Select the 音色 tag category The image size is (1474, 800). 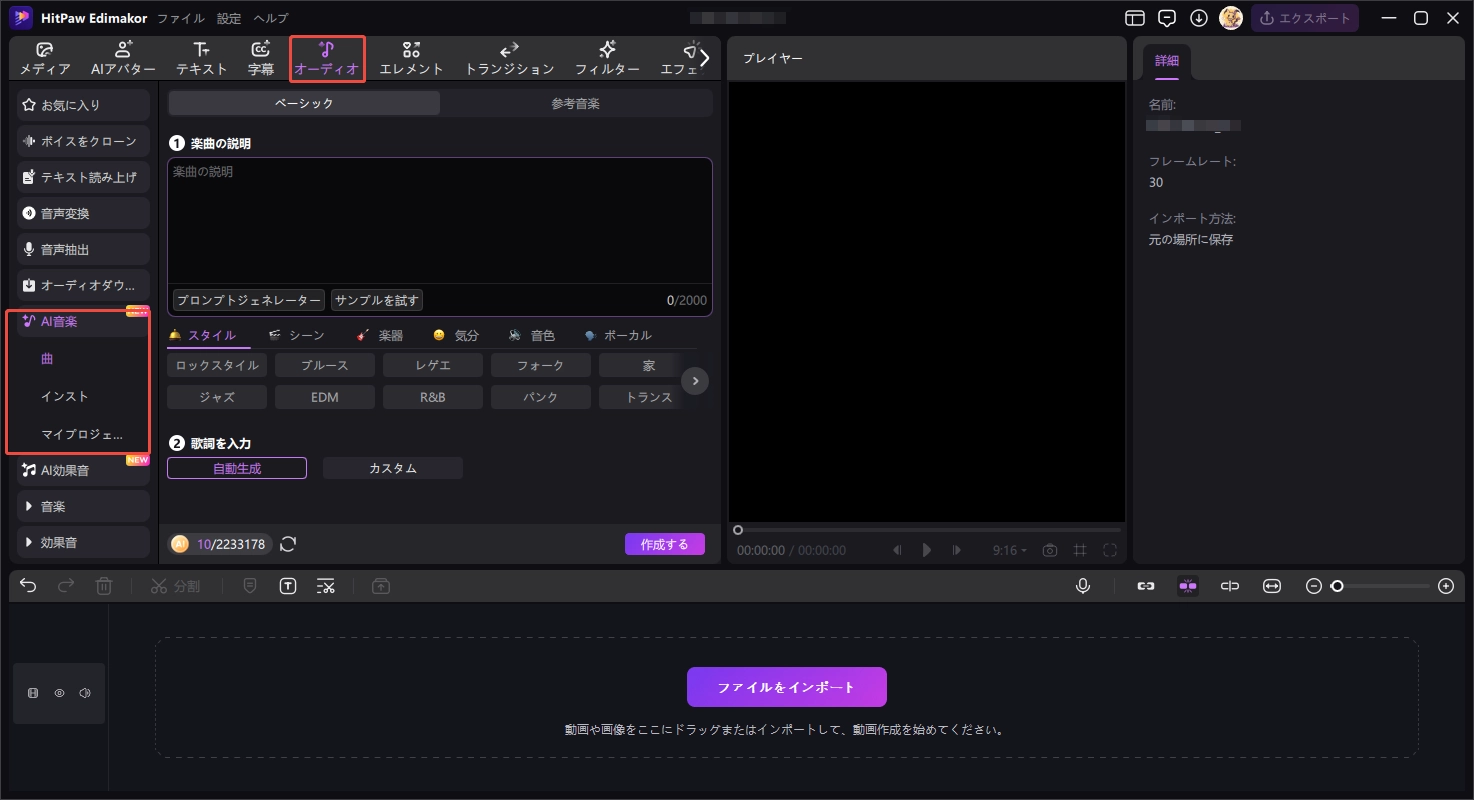click(531, 335)
